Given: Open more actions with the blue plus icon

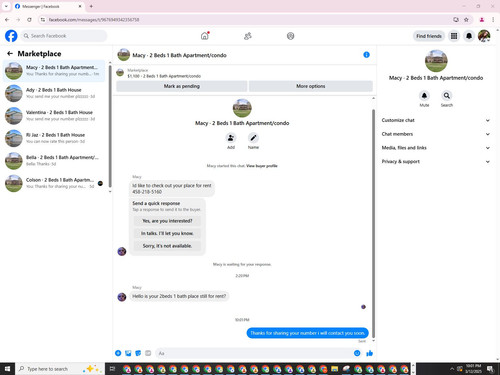Looking at the screenshot, I should tap(118, 353).
